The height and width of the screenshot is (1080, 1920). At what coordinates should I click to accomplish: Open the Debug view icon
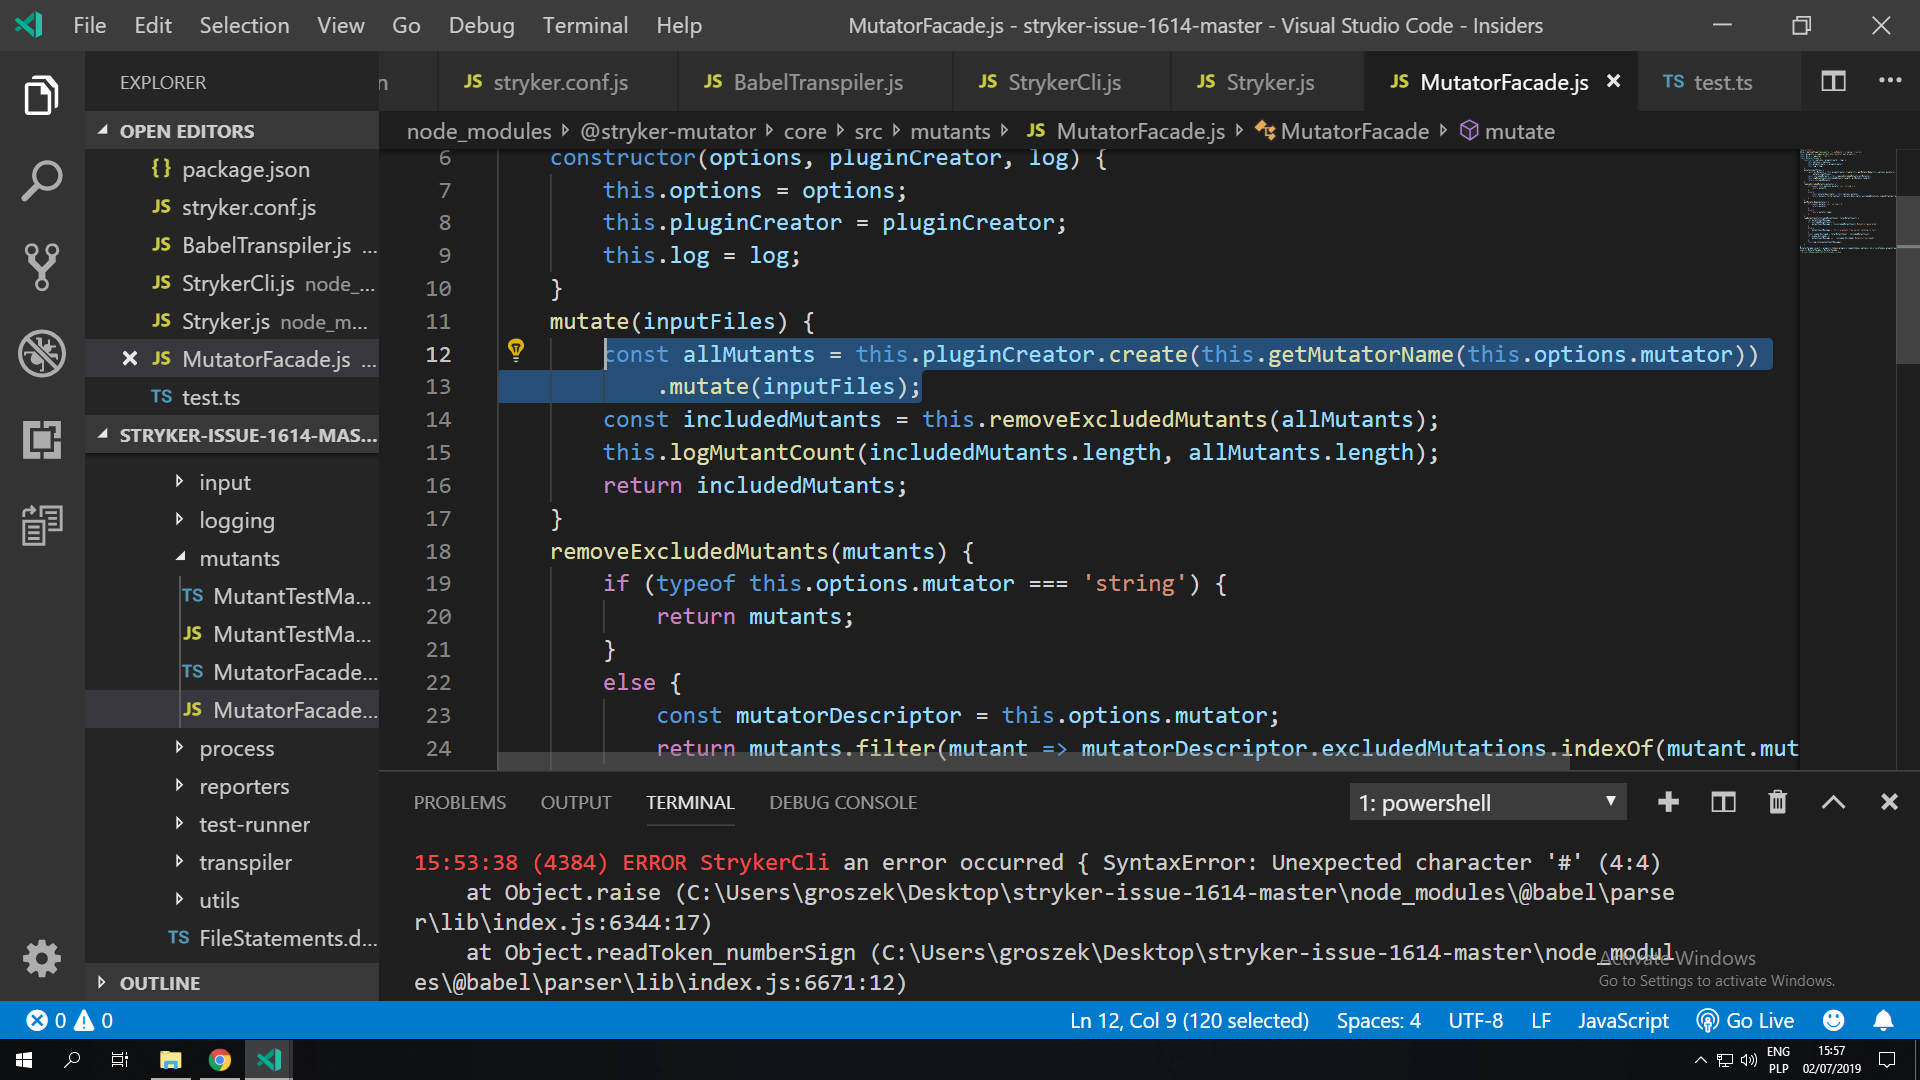click(x=41, y=353)
